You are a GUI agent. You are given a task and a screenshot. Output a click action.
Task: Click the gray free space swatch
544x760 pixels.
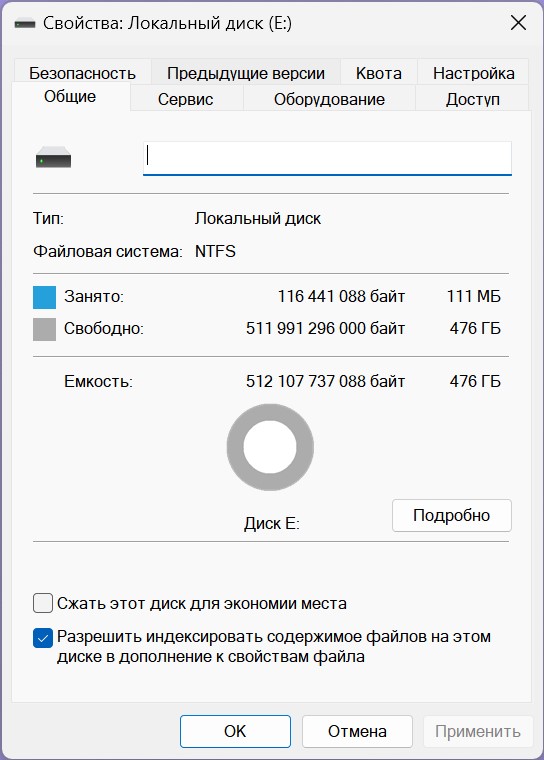tap(44, 329)
